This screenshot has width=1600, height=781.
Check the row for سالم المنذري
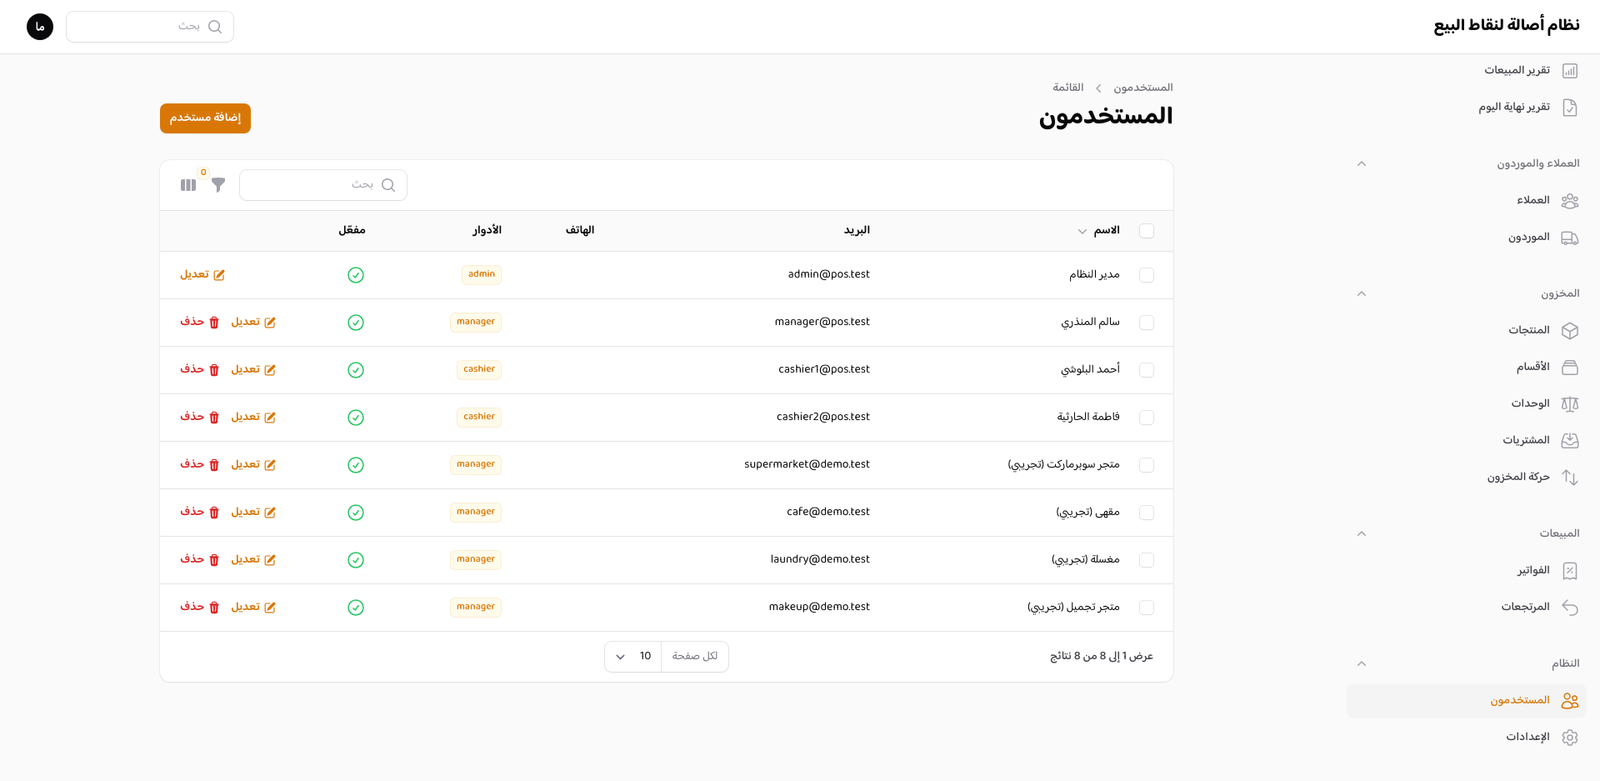coord(1146,323)
